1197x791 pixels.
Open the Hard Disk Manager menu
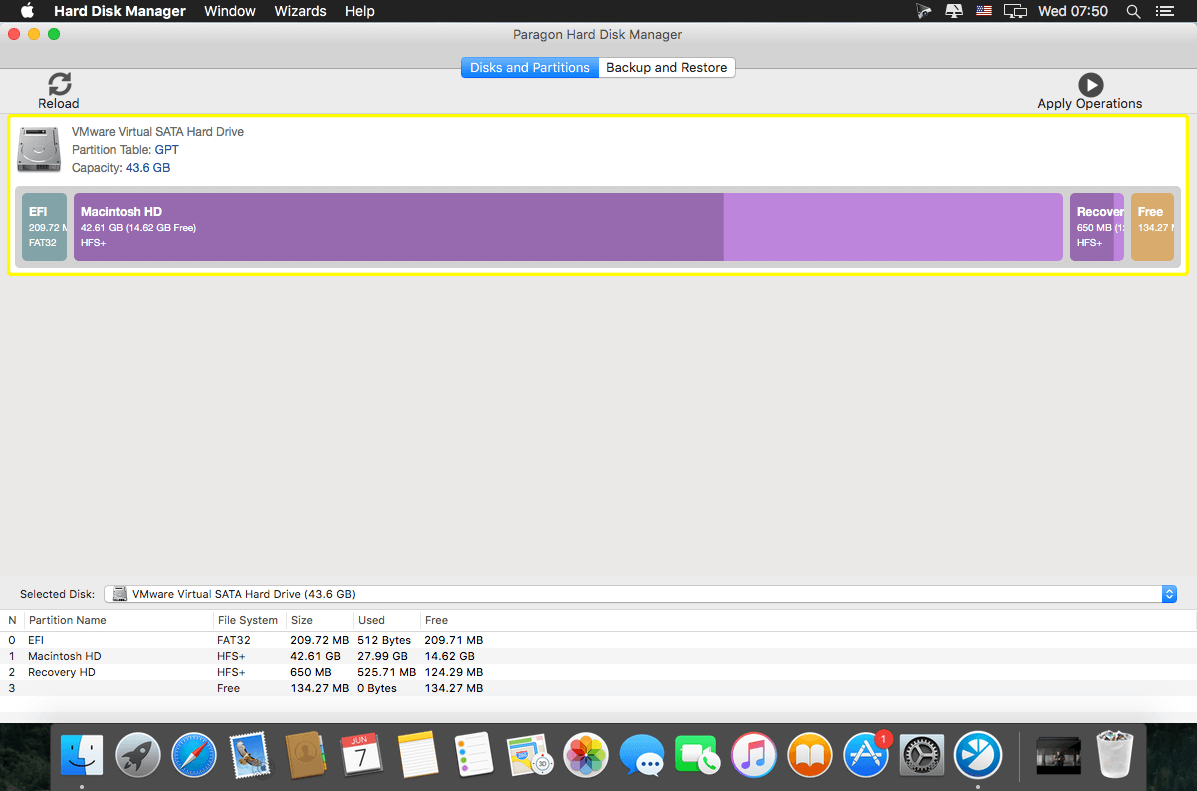[120, 11]
